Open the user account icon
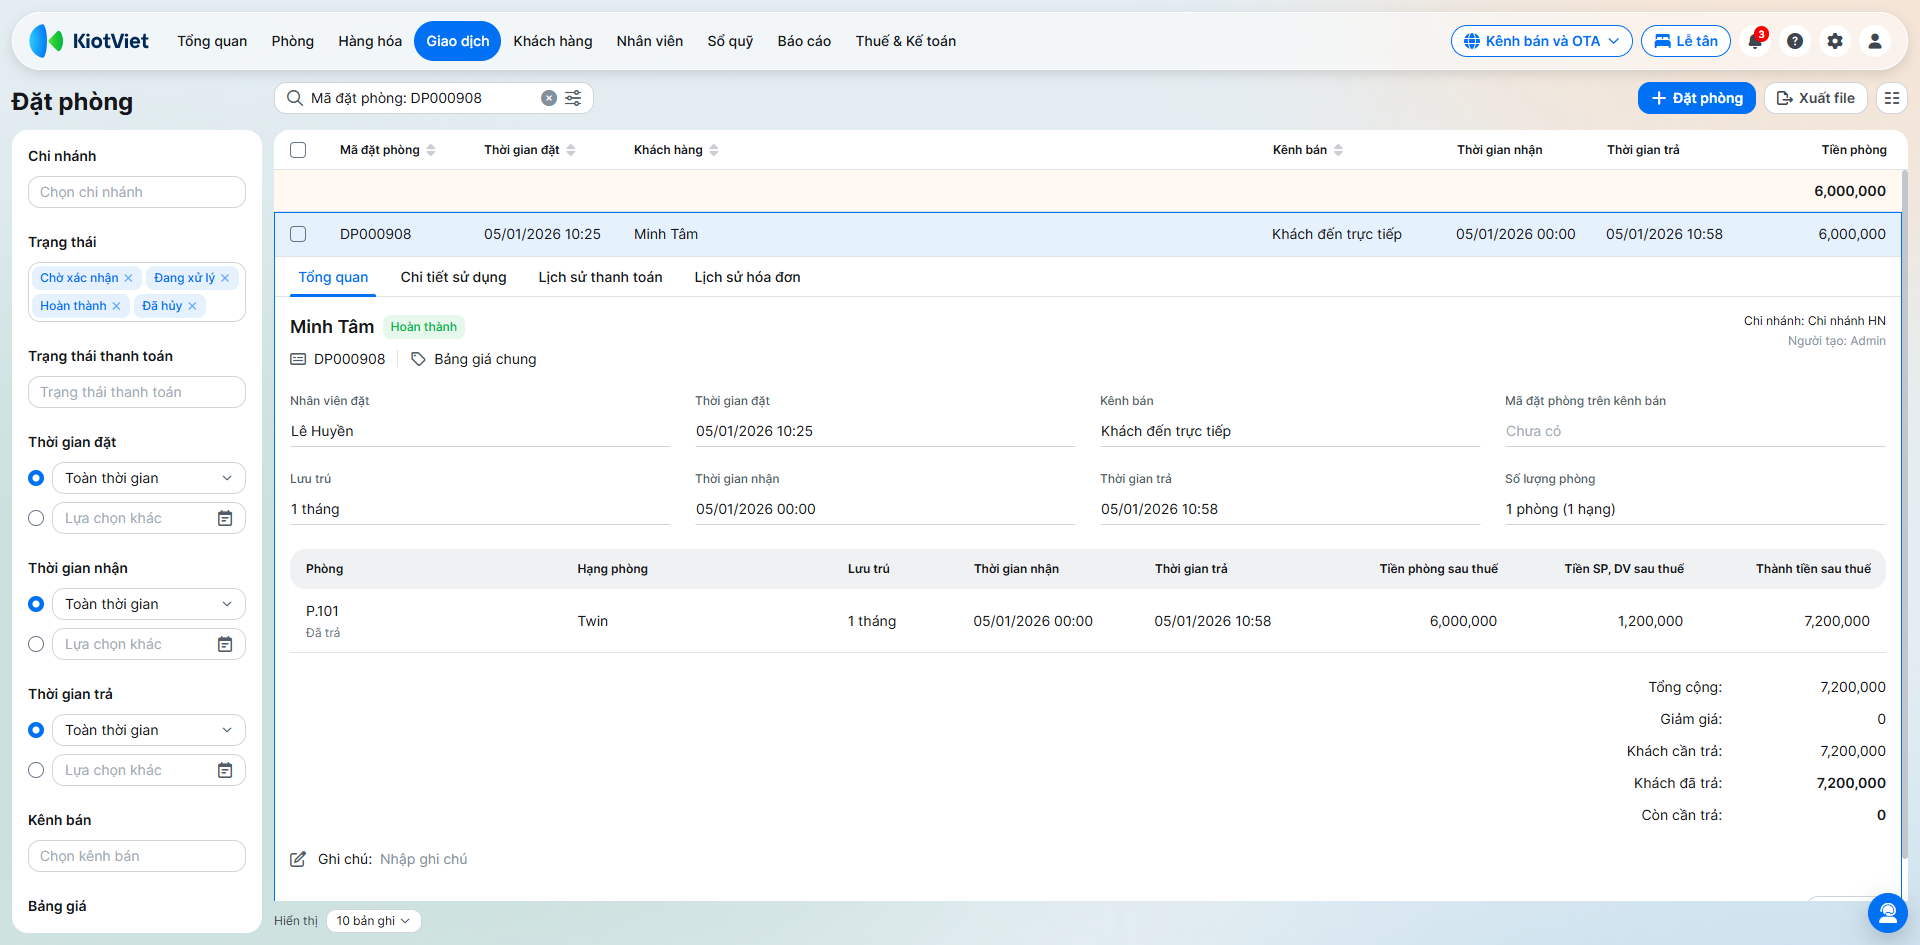This screenshot has height=945, width=1920. click(1875, 41)
